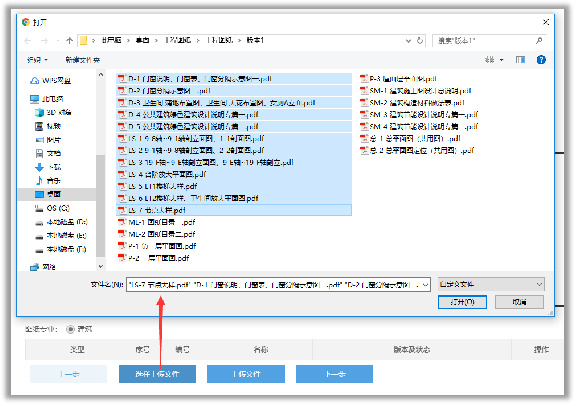Open the help question mark icon
The width and height of the screenshot is (576, 406).
coord(541,60)
